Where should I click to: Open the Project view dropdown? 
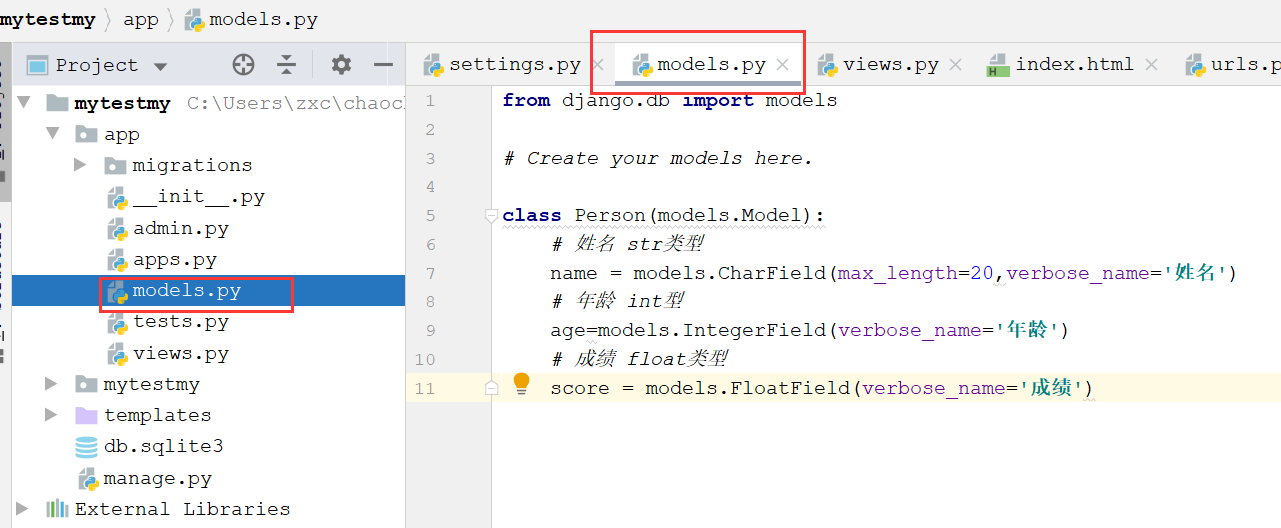click(x=160, y=66)
